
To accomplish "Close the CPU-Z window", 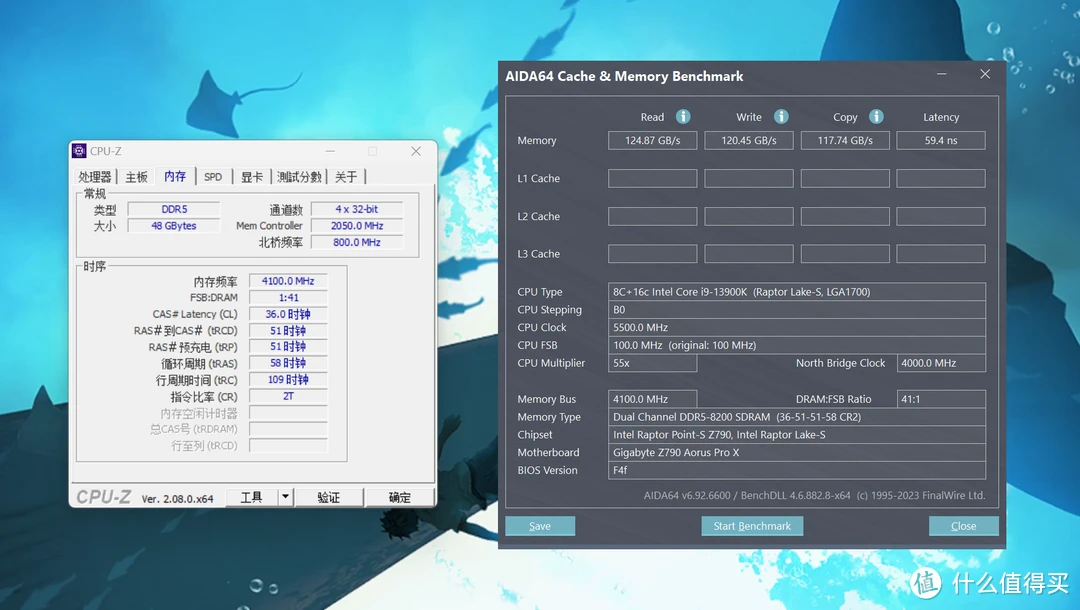I will pos(416,151).
